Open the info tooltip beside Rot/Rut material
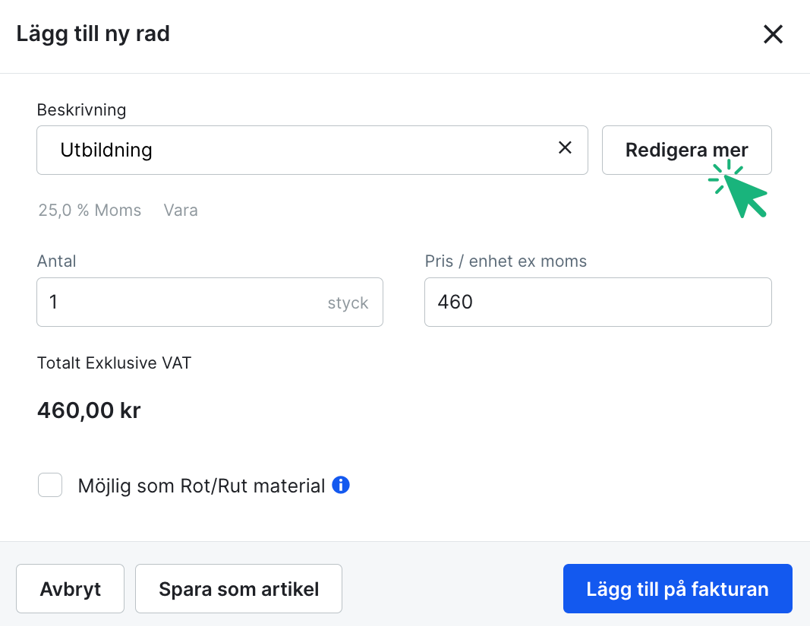The image size is (810, 626). click(340, 485)
